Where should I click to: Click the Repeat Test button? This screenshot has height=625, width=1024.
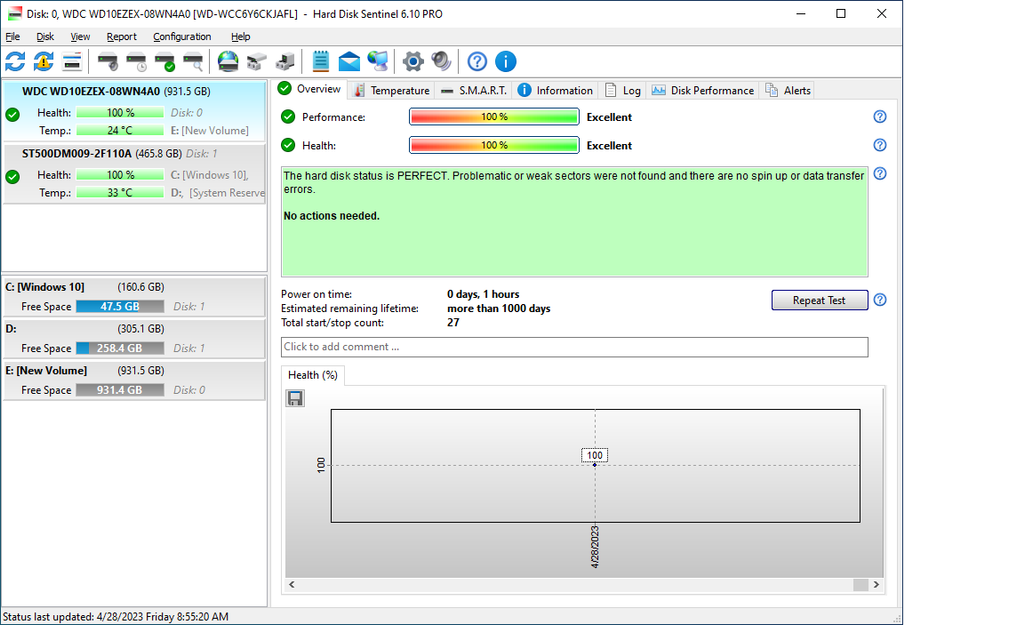(x=820, y=300)
